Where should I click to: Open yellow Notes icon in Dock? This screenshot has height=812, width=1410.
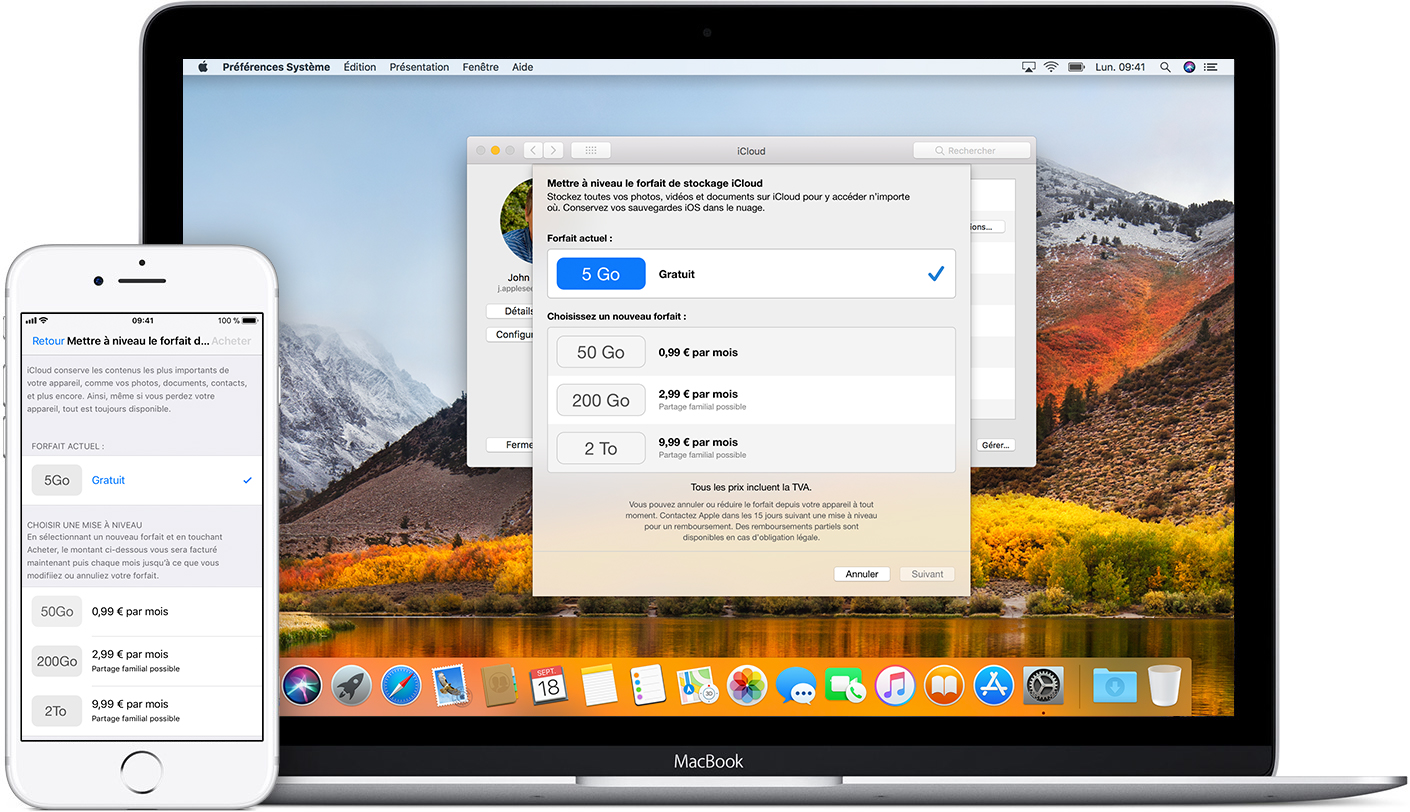(x=598, y=686)
